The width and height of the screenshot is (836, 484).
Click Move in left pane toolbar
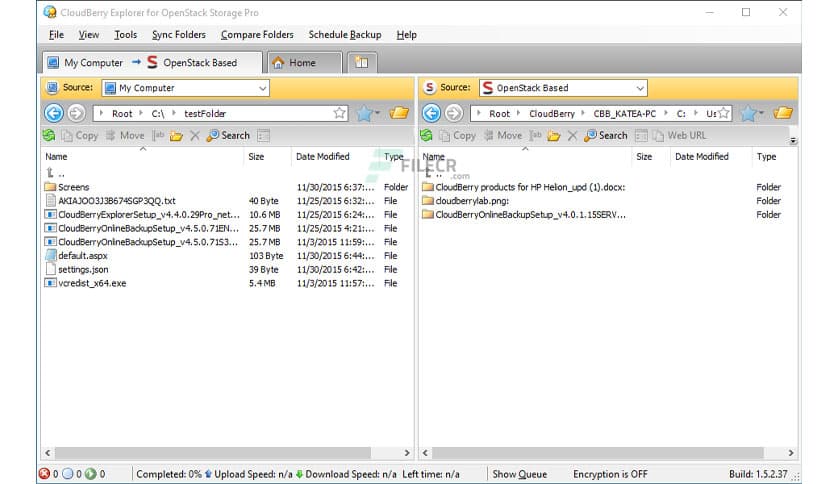[x=125, y=135]
